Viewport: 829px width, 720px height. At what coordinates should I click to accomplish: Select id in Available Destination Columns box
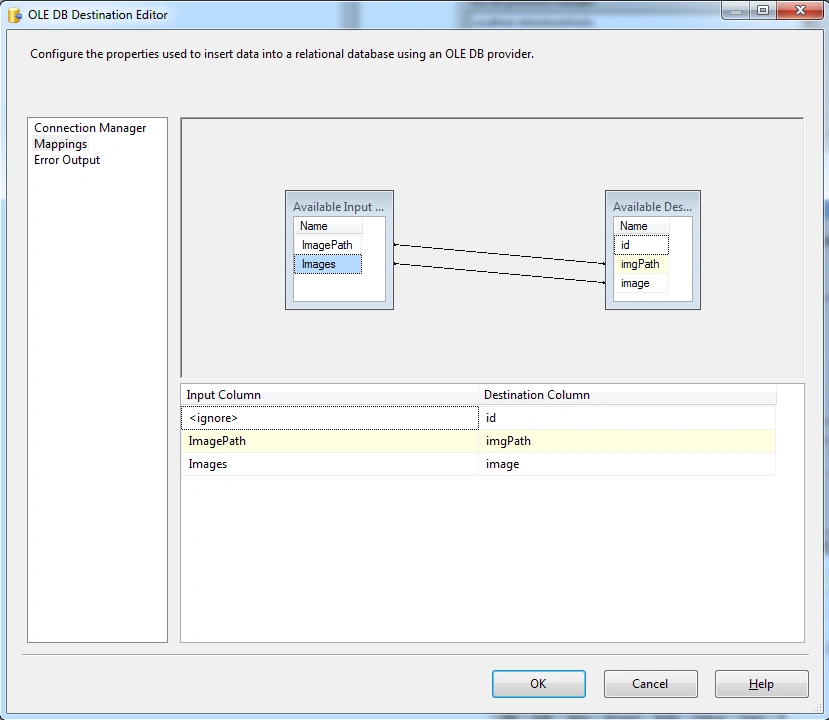coord(641,245)
